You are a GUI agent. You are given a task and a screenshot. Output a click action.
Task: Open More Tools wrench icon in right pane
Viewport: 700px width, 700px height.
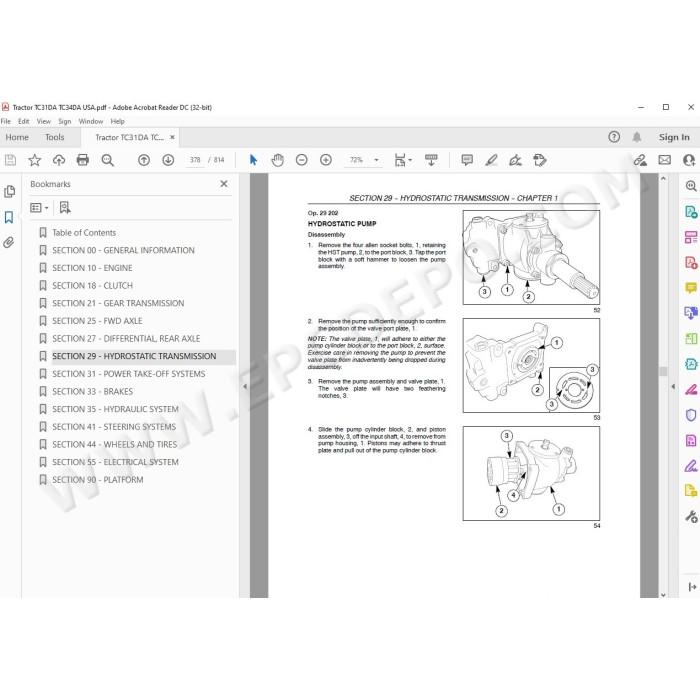(691, 517)
